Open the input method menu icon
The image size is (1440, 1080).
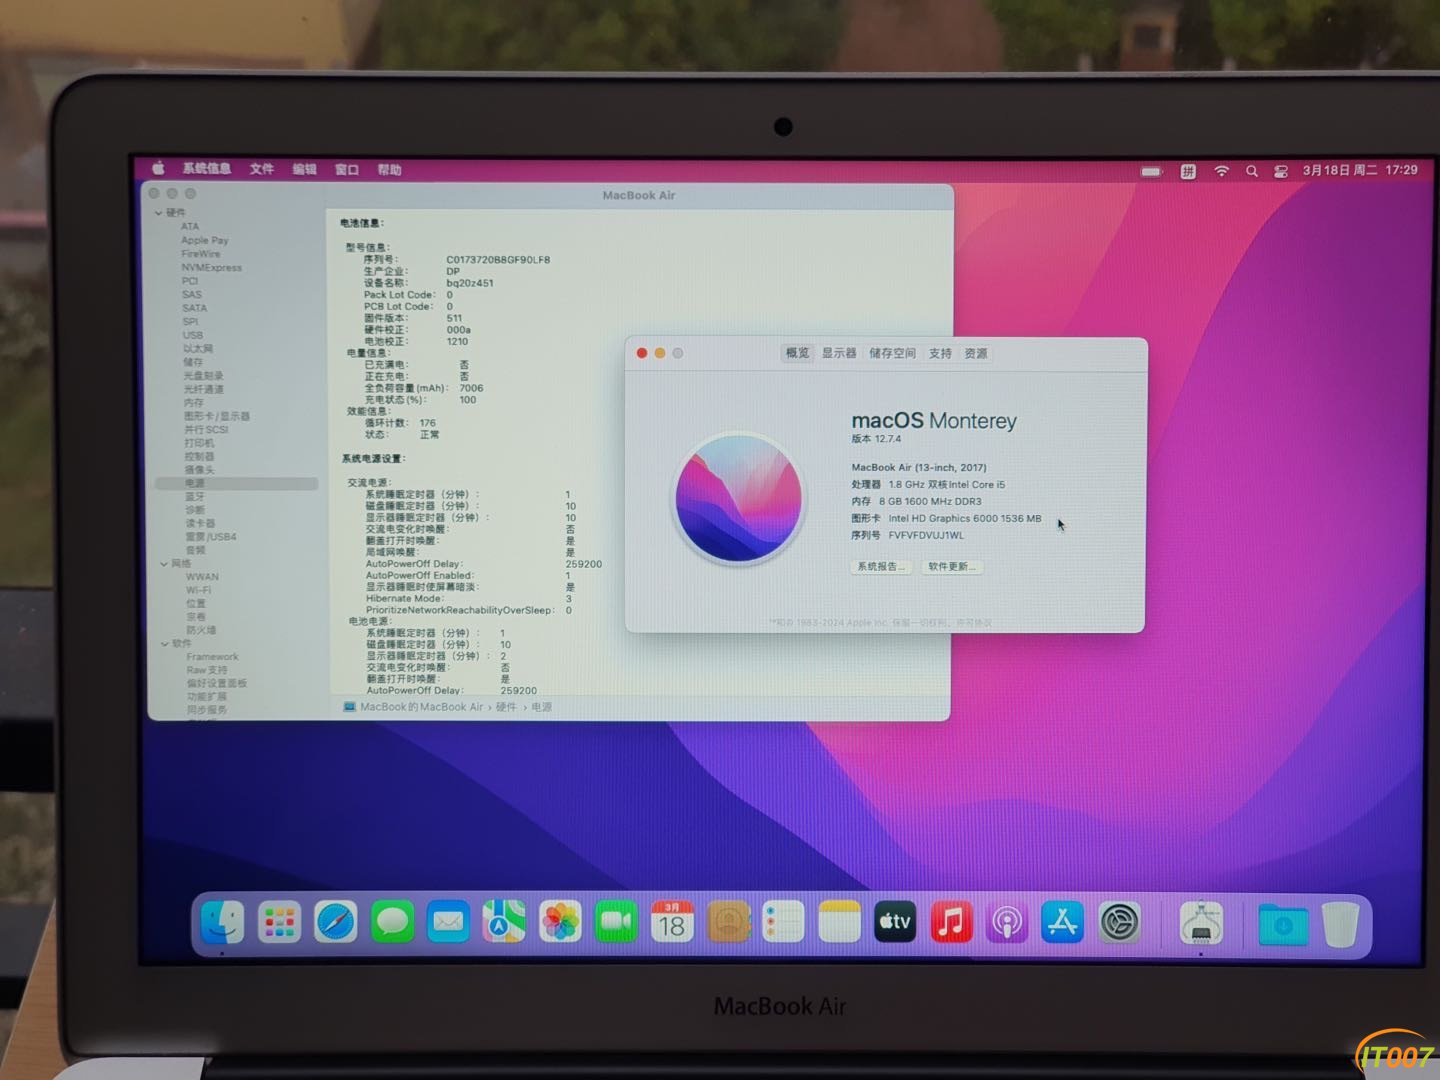coord(1188,171)
